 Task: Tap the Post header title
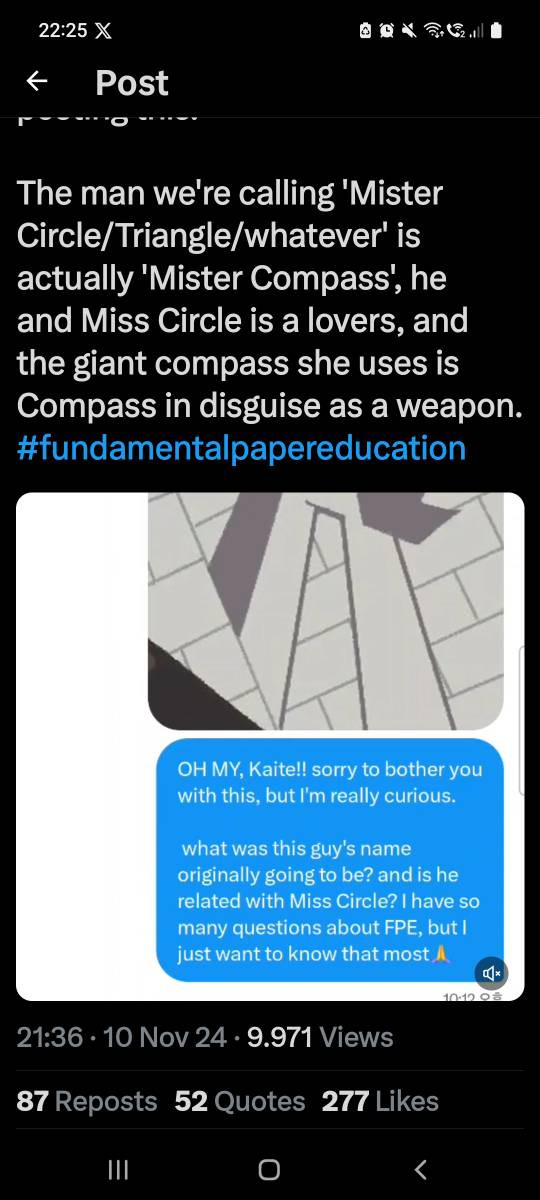(132, 82)
